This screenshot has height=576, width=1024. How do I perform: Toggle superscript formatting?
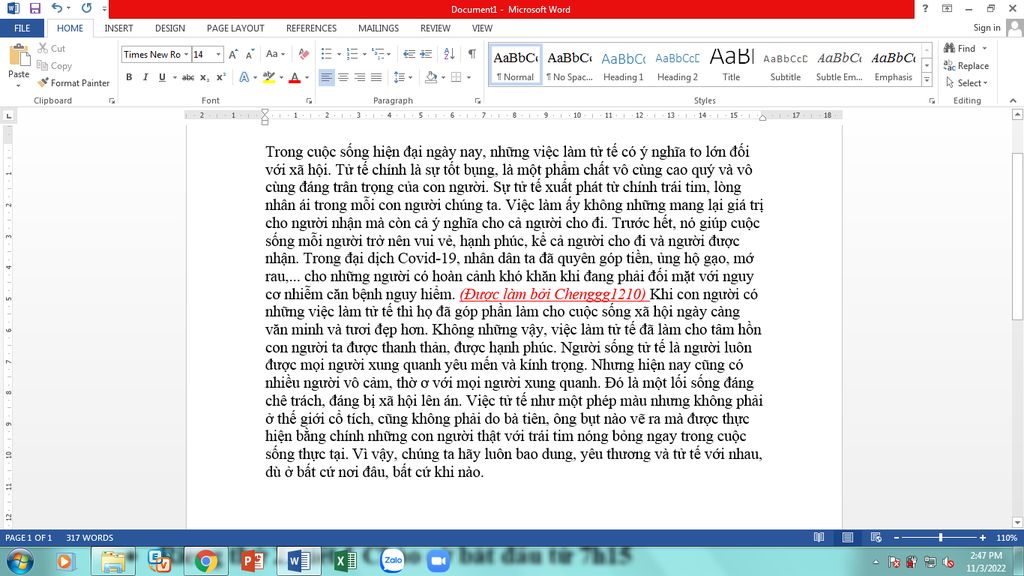(x=221, y=77)
